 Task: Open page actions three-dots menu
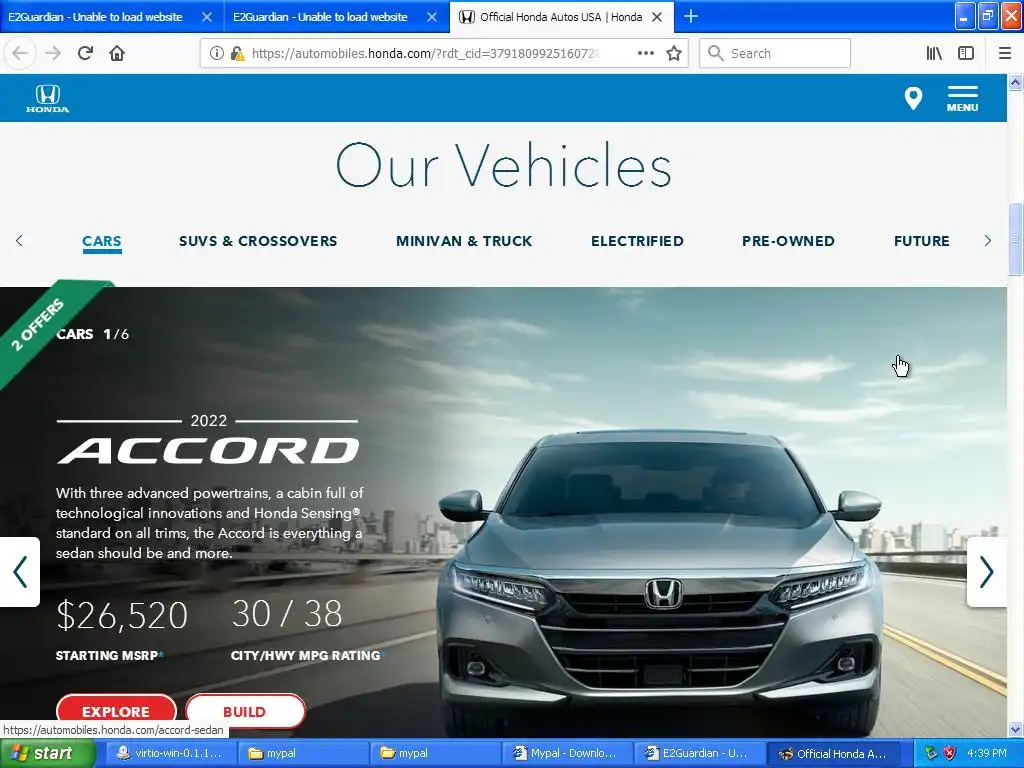pyautogui.click(x=645, y=53)
